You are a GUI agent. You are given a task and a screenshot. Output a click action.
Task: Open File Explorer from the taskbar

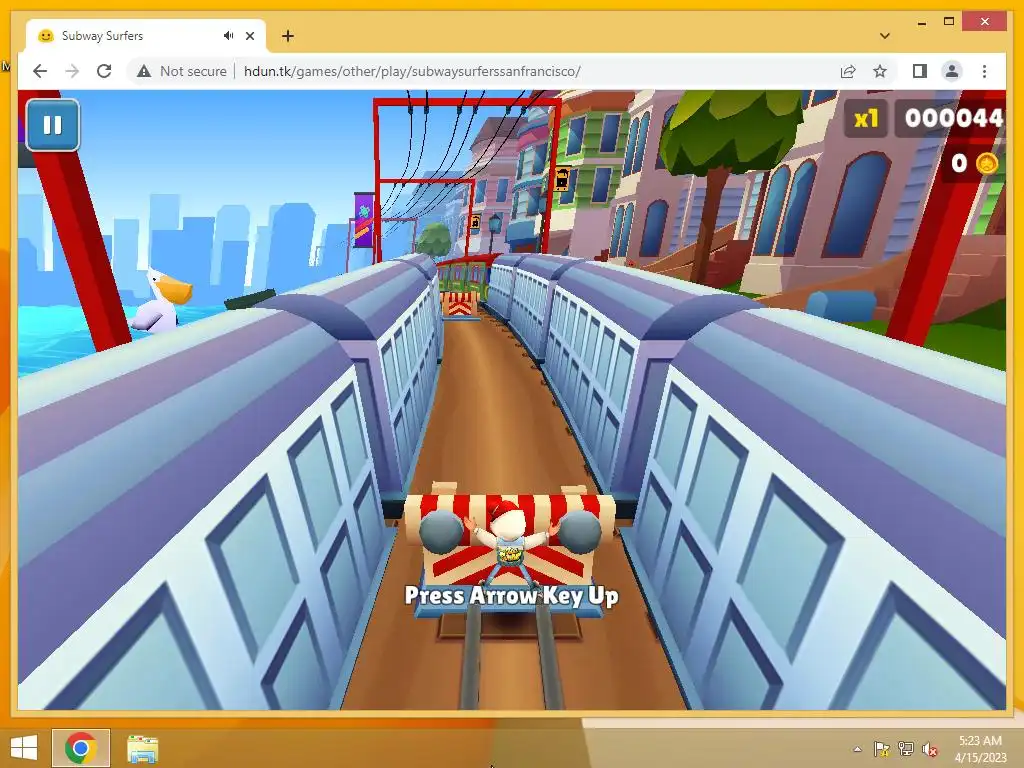(142, 748)
